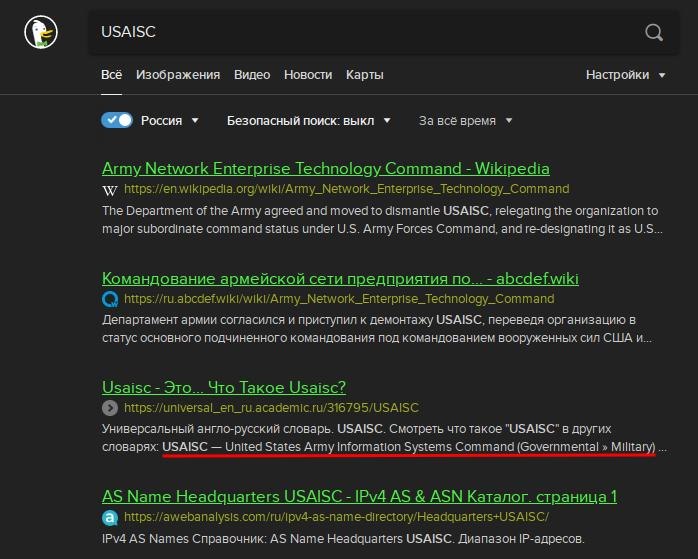Click the academic.ru grey arrow favicon
The height and width of the screenshot is (559, 698).
110,408
